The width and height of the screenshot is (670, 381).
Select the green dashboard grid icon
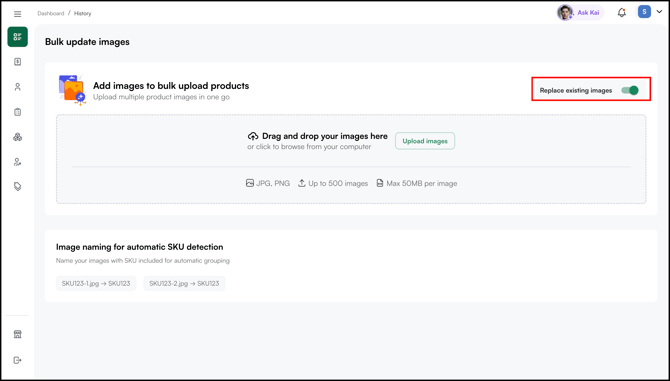pyautogui.click(x=18, y=37)
